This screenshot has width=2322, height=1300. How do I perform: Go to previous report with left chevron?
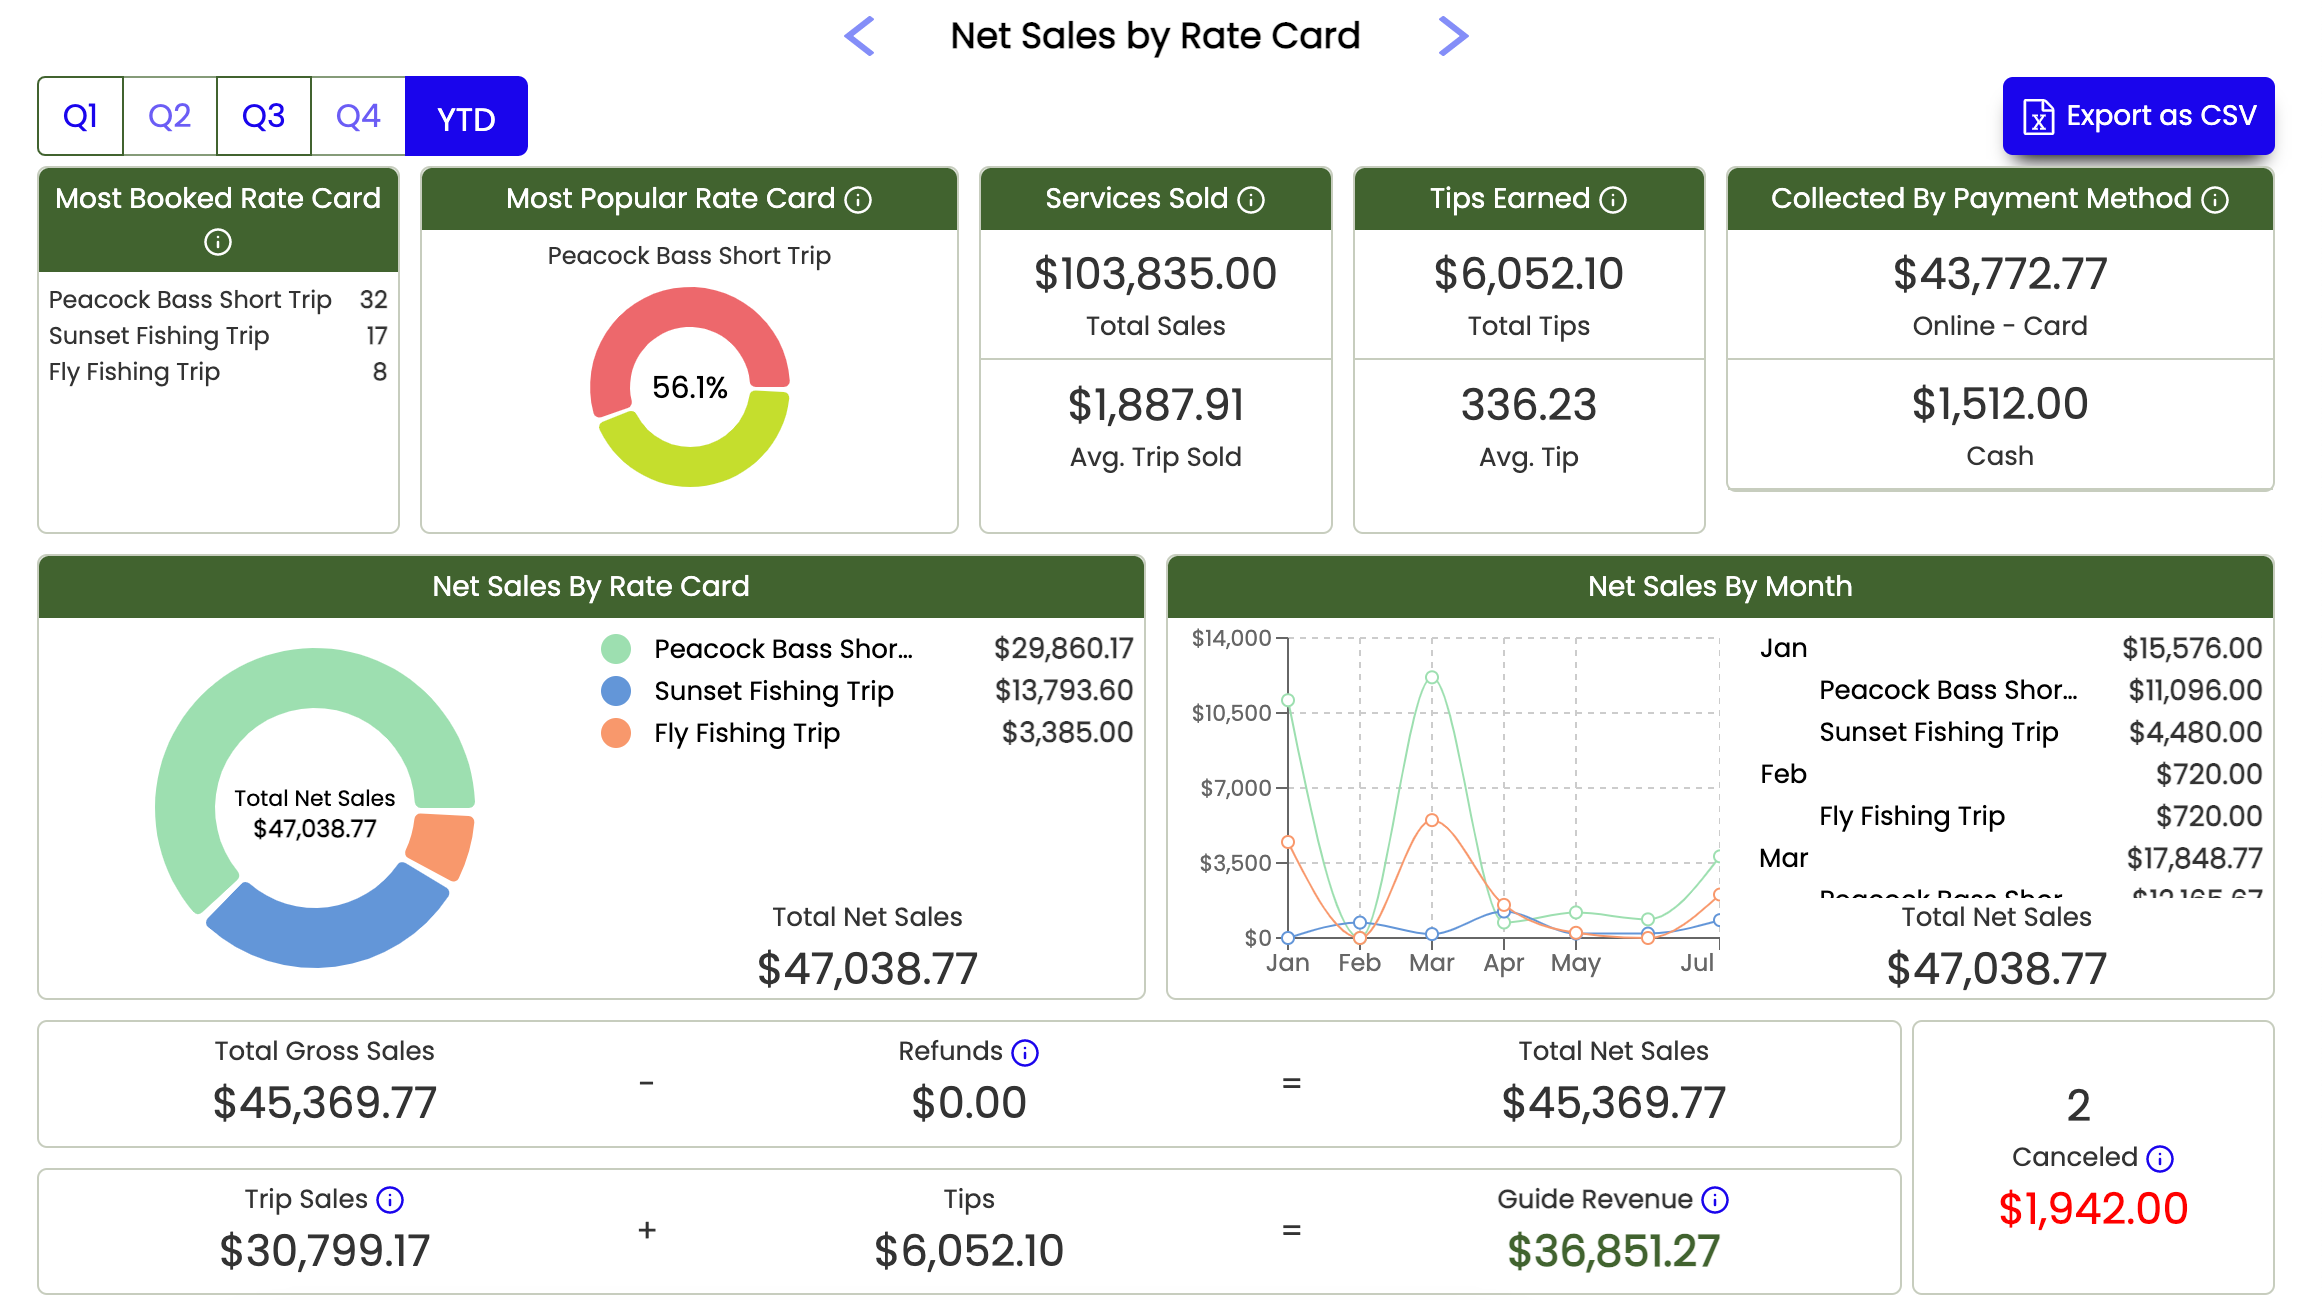pos(860,37)
